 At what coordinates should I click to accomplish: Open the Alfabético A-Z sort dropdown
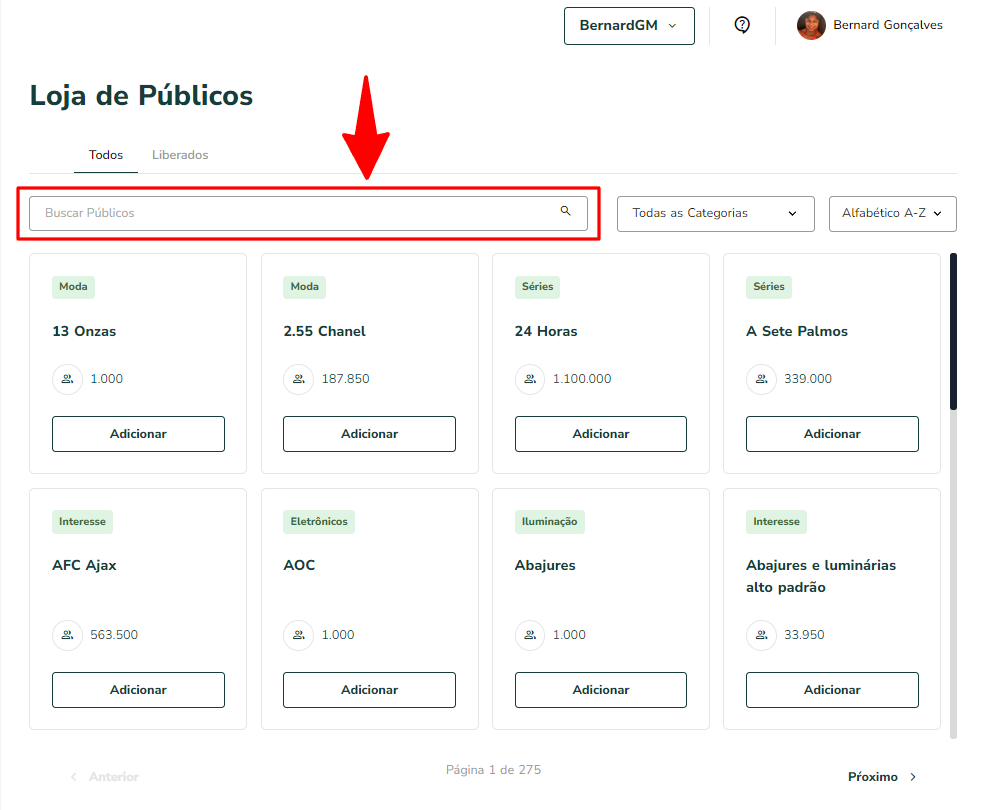[892, 214]
